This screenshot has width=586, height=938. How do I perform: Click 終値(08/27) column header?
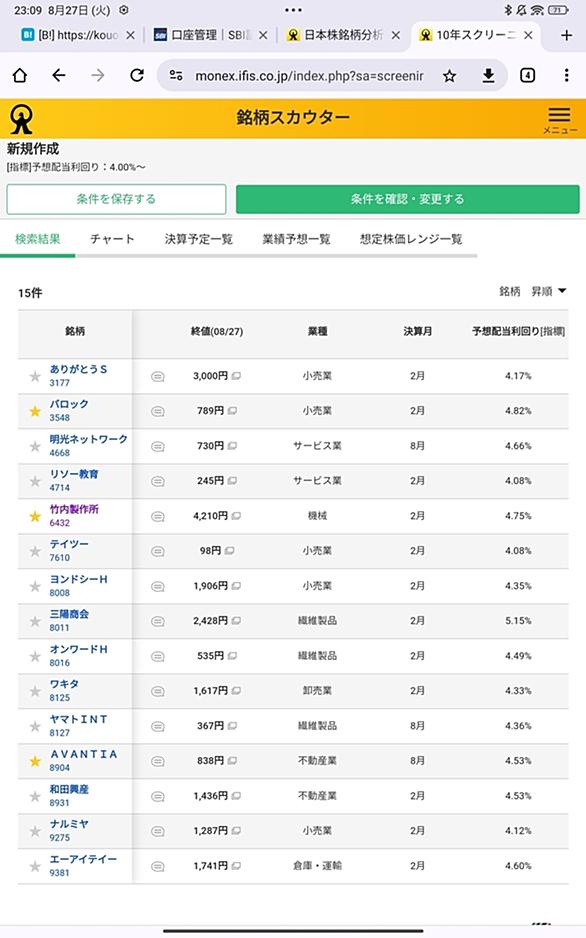point(216,331)
